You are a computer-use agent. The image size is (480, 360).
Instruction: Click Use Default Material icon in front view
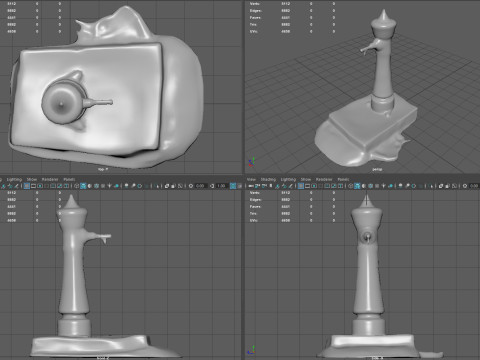pos(364,186)
